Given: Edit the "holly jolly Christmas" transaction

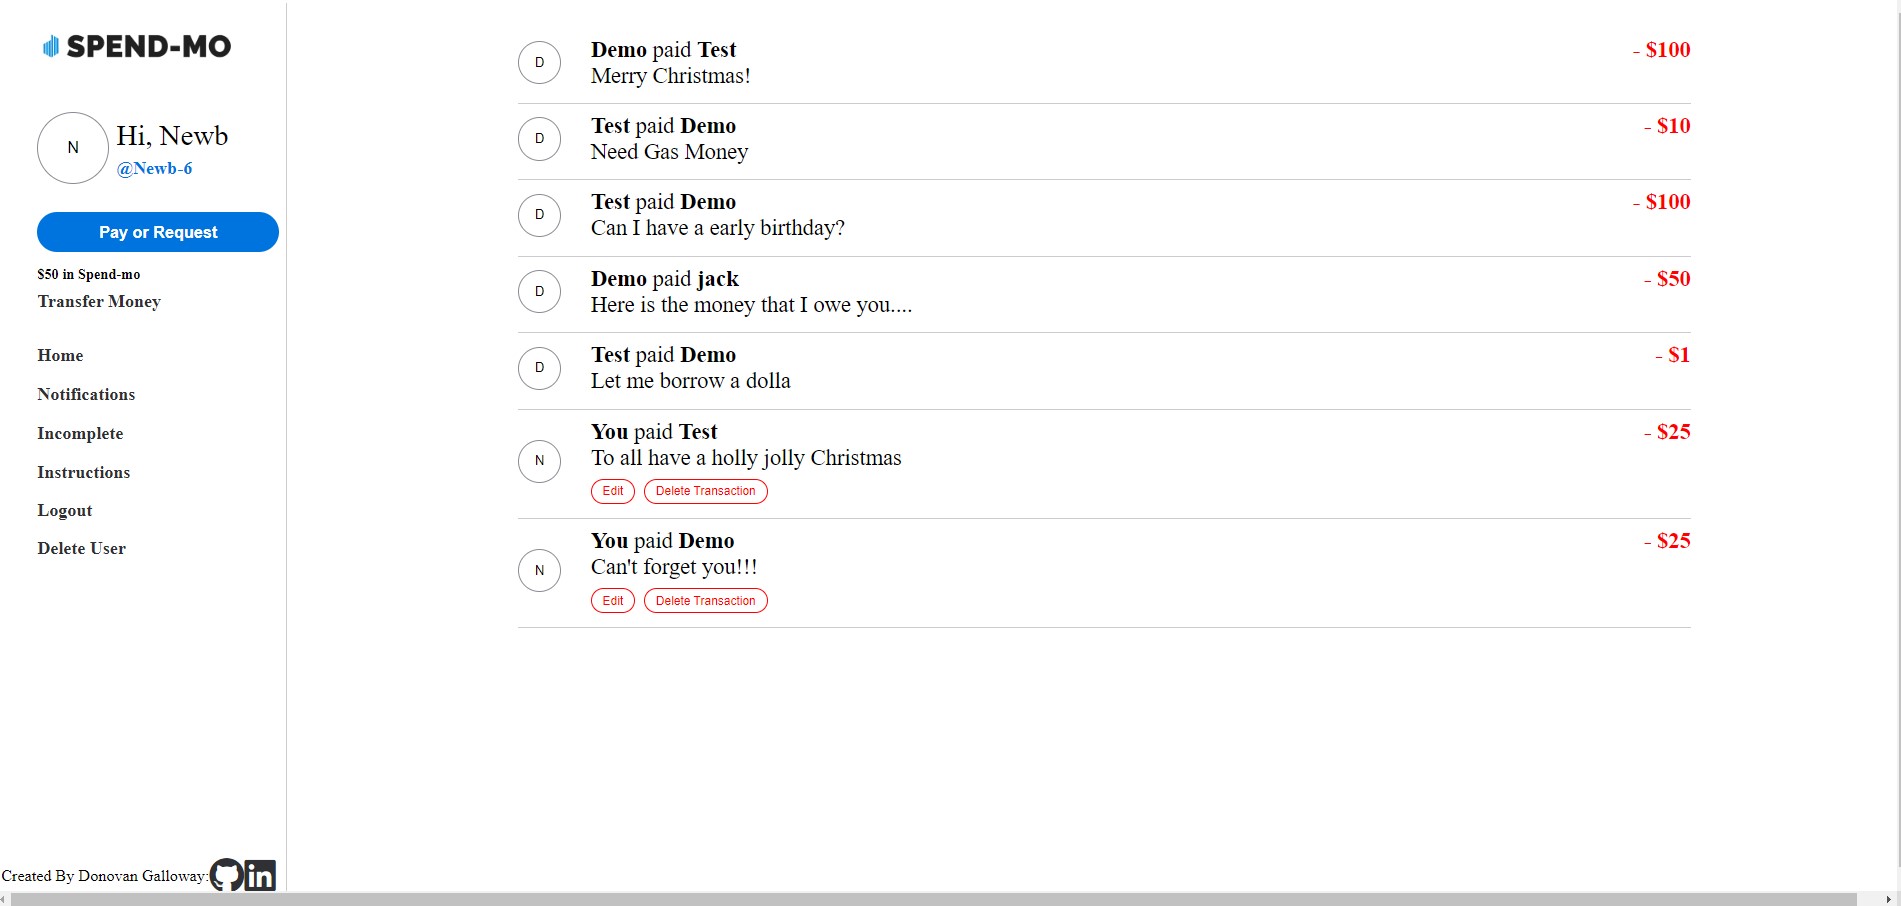Looking at the screenshot, I should tap(613, 491).
